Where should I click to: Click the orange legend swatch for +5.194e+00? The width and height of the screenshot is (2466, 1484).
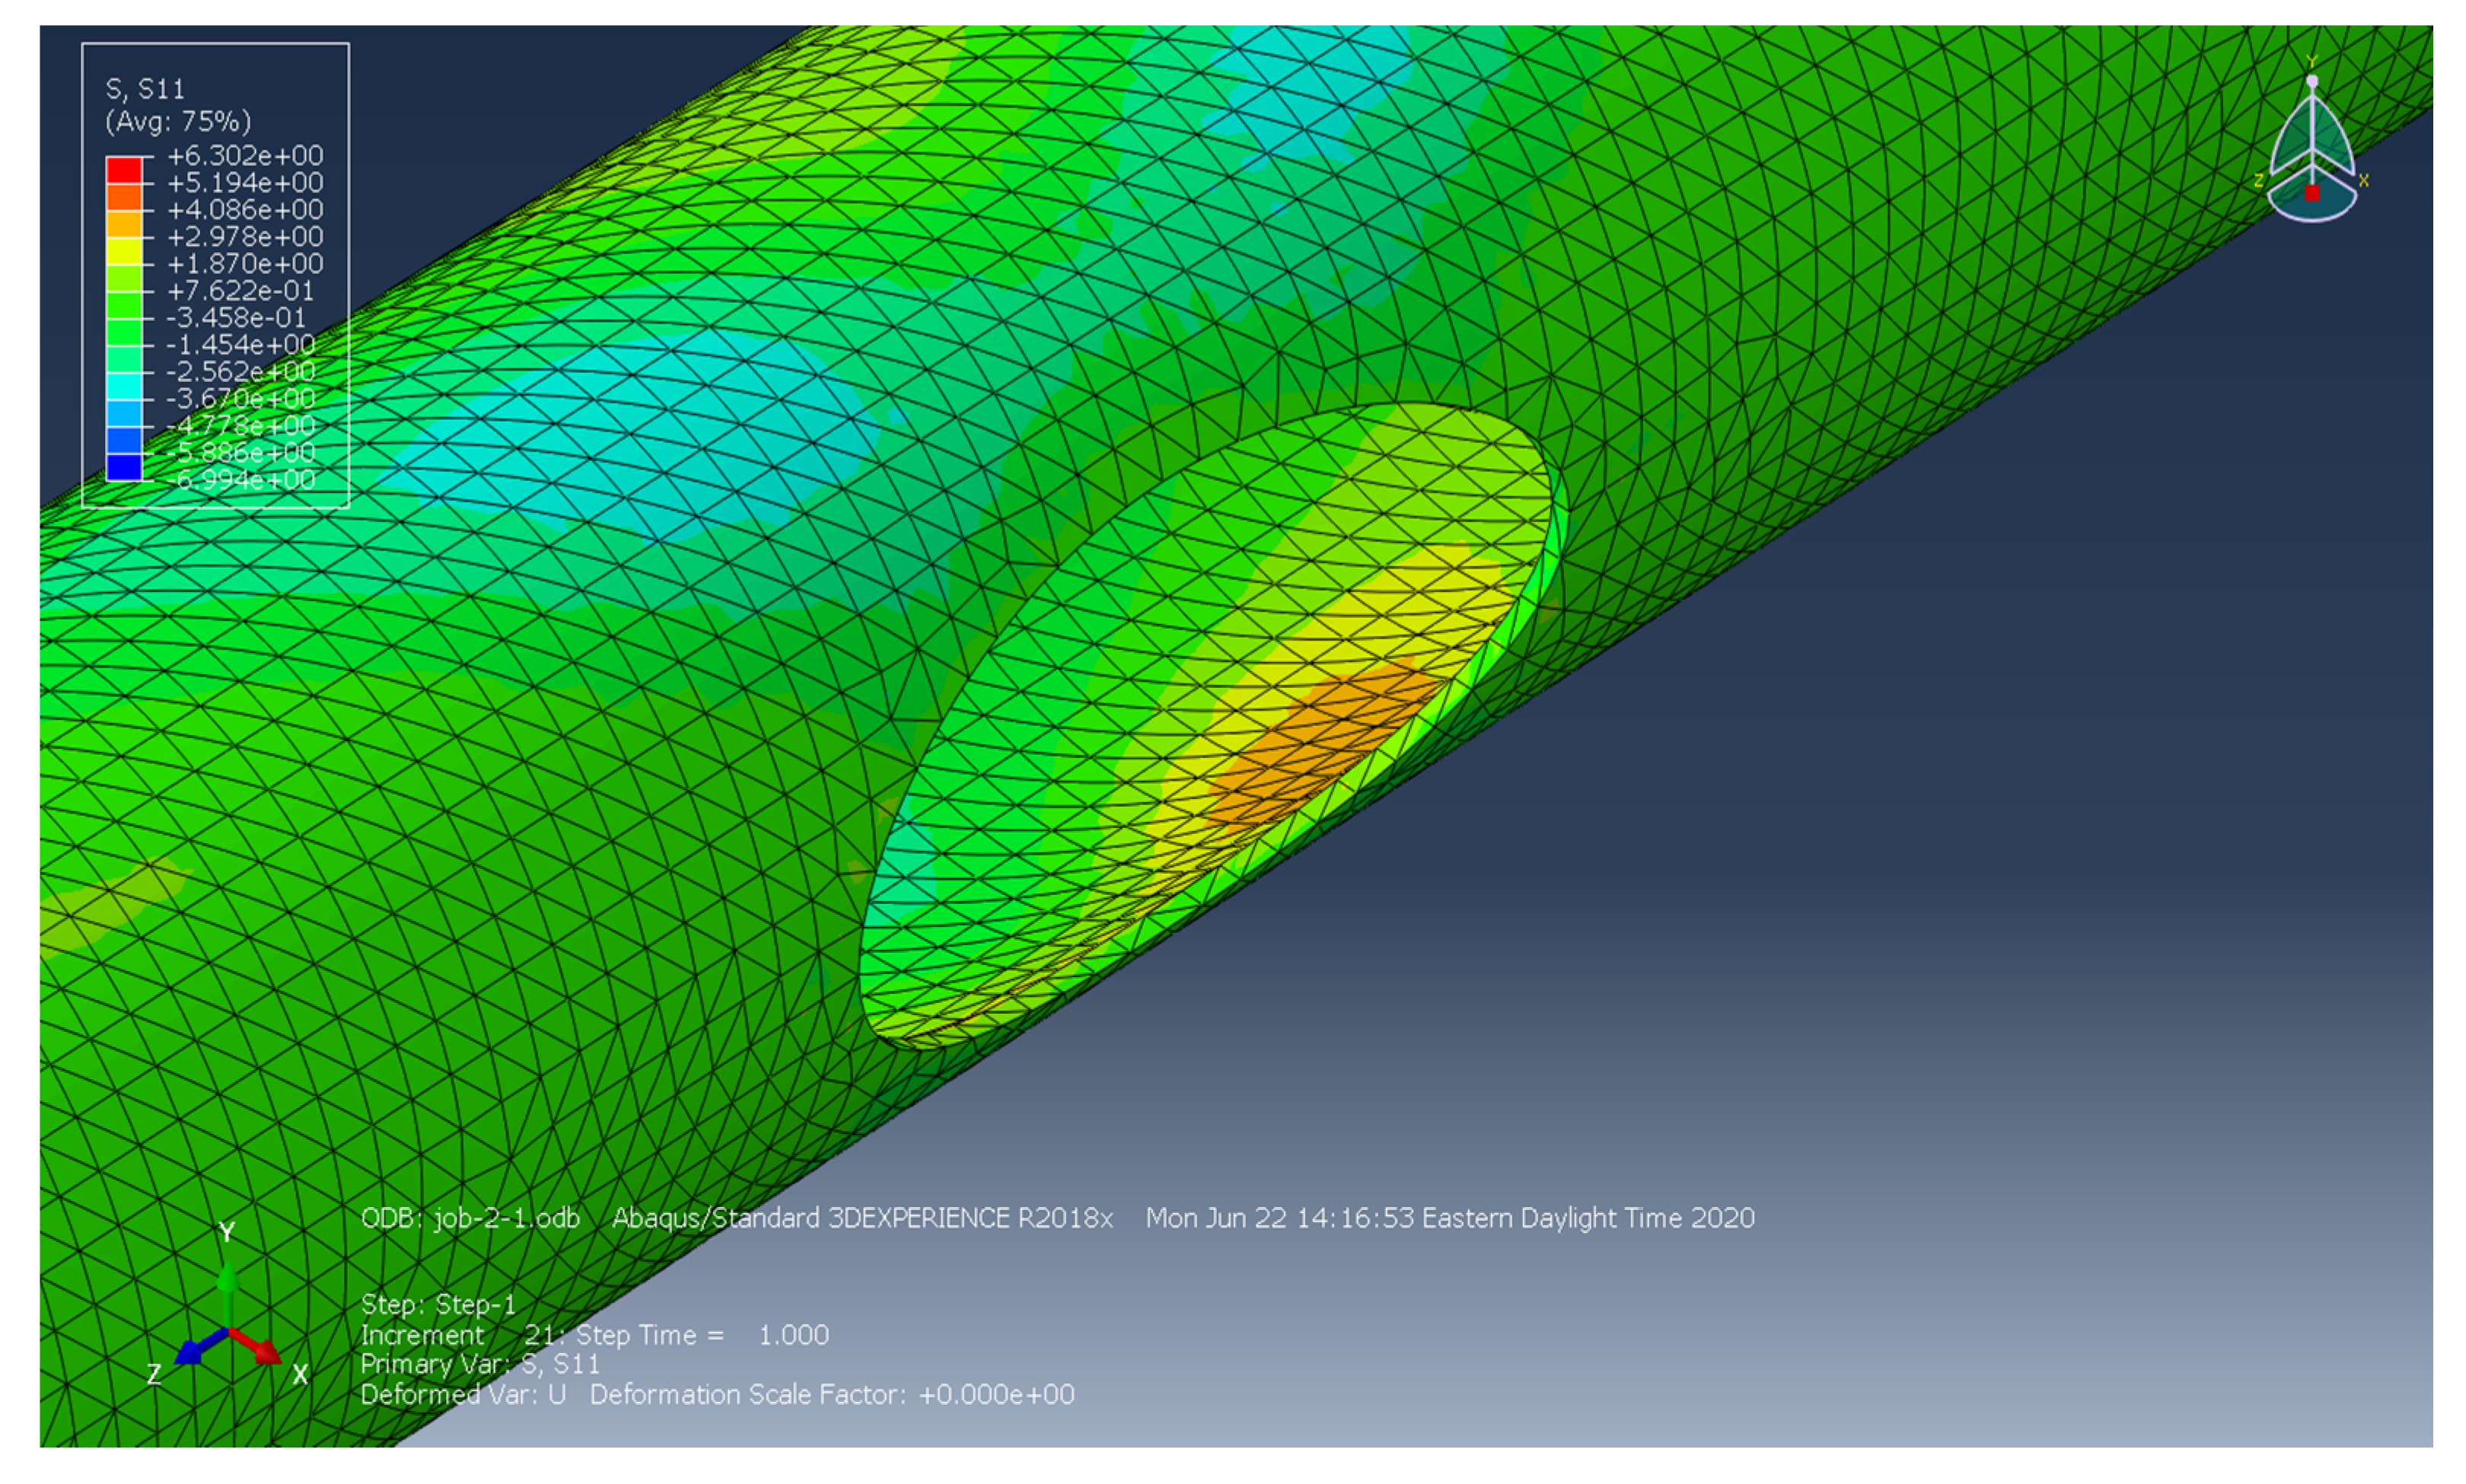pyautogui.click(x=125, y=197)
